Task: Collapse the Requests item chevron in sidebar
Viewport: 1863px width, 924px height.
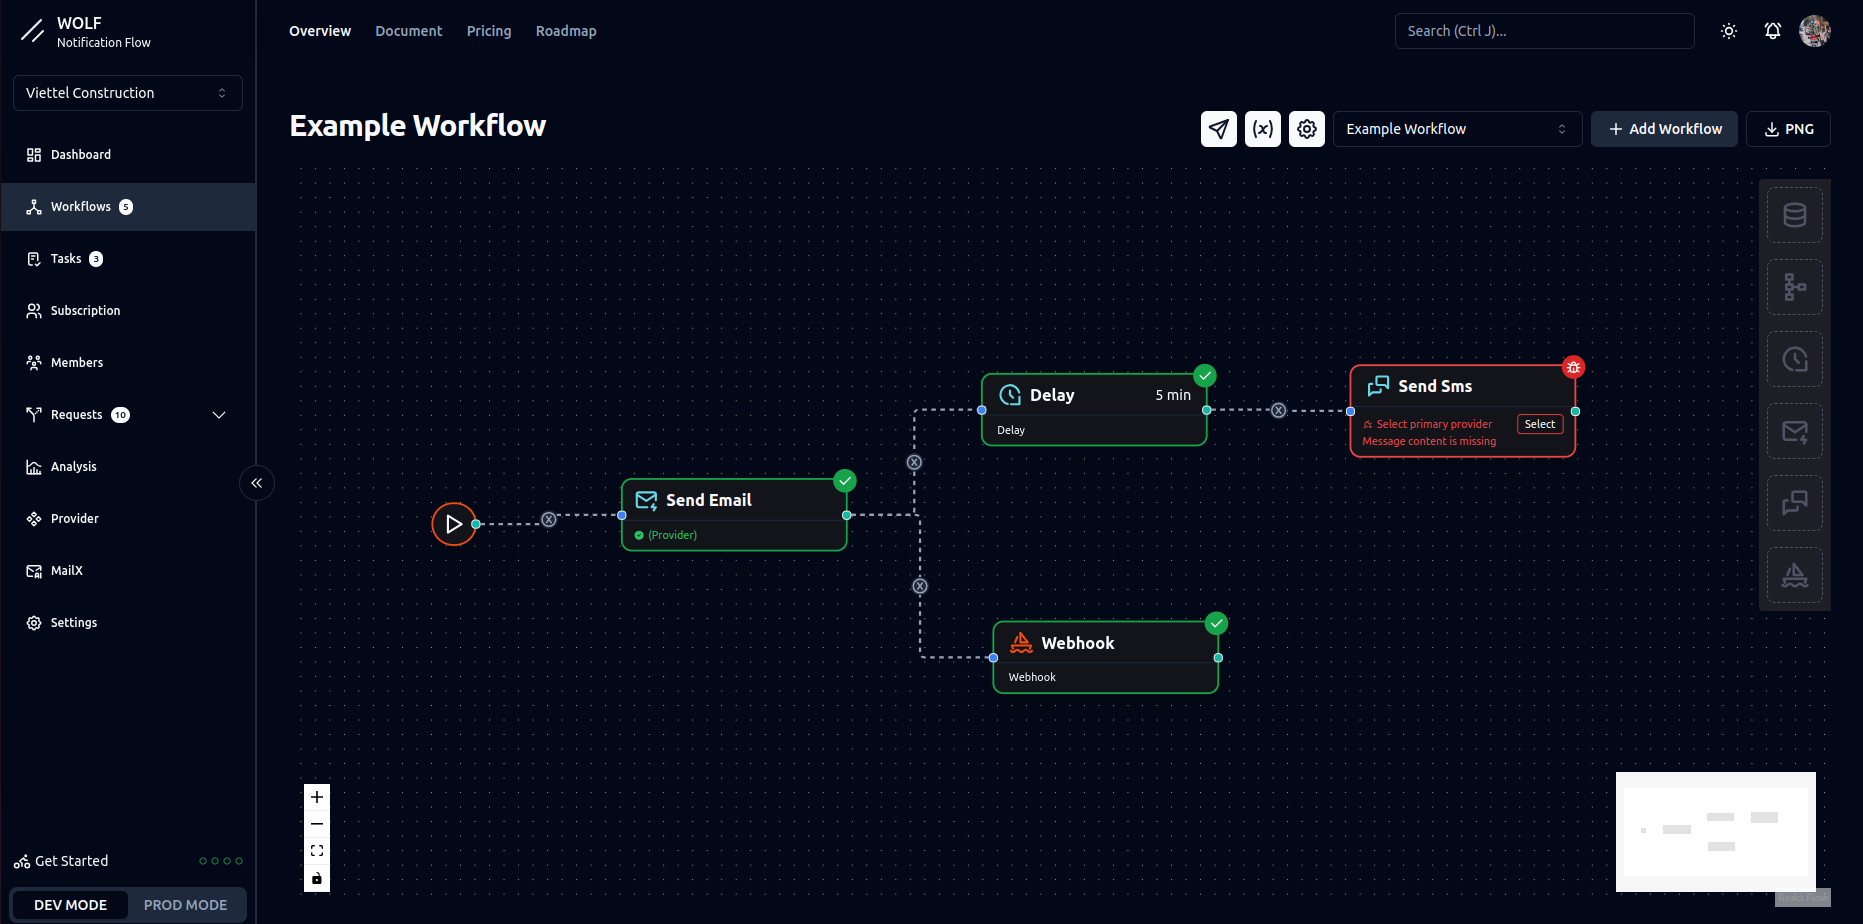Action: 219,414
